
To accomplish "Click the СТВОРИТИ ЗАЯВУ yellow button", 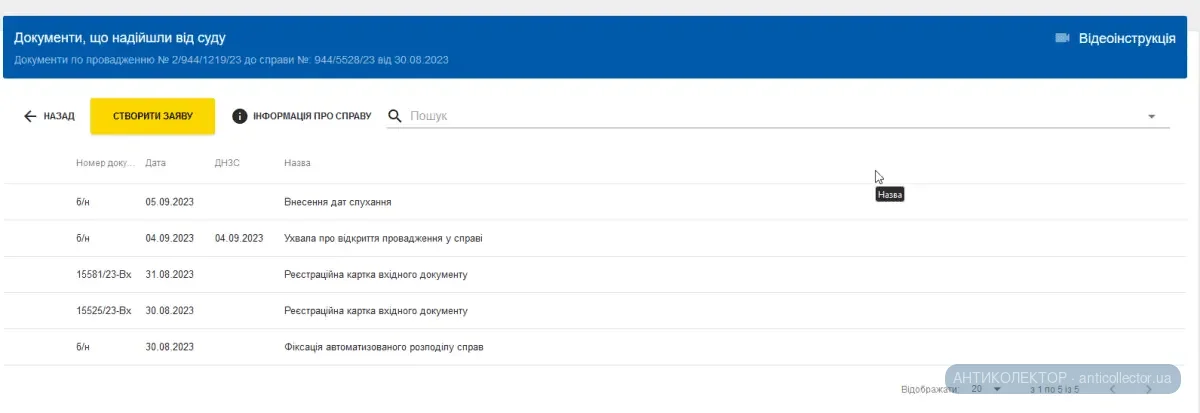I will pyautogui.click(x=153, y=116).
